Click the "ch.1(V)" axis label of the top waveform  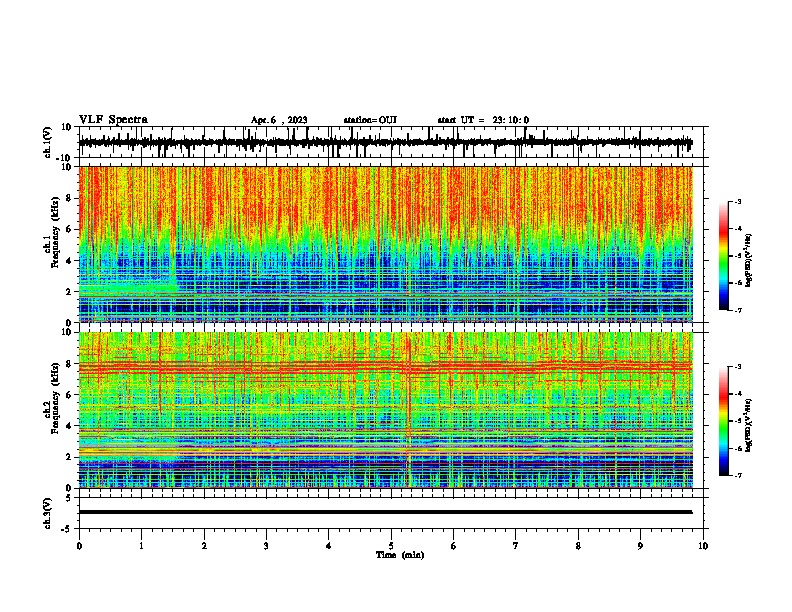point(48,142)
